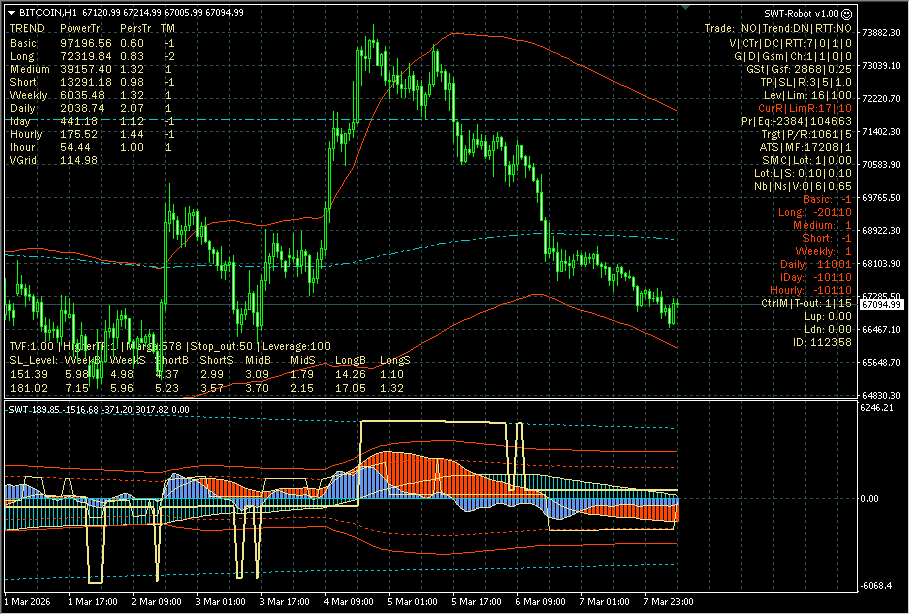Click the Ldn: 0.00 label

coord(828,330)
